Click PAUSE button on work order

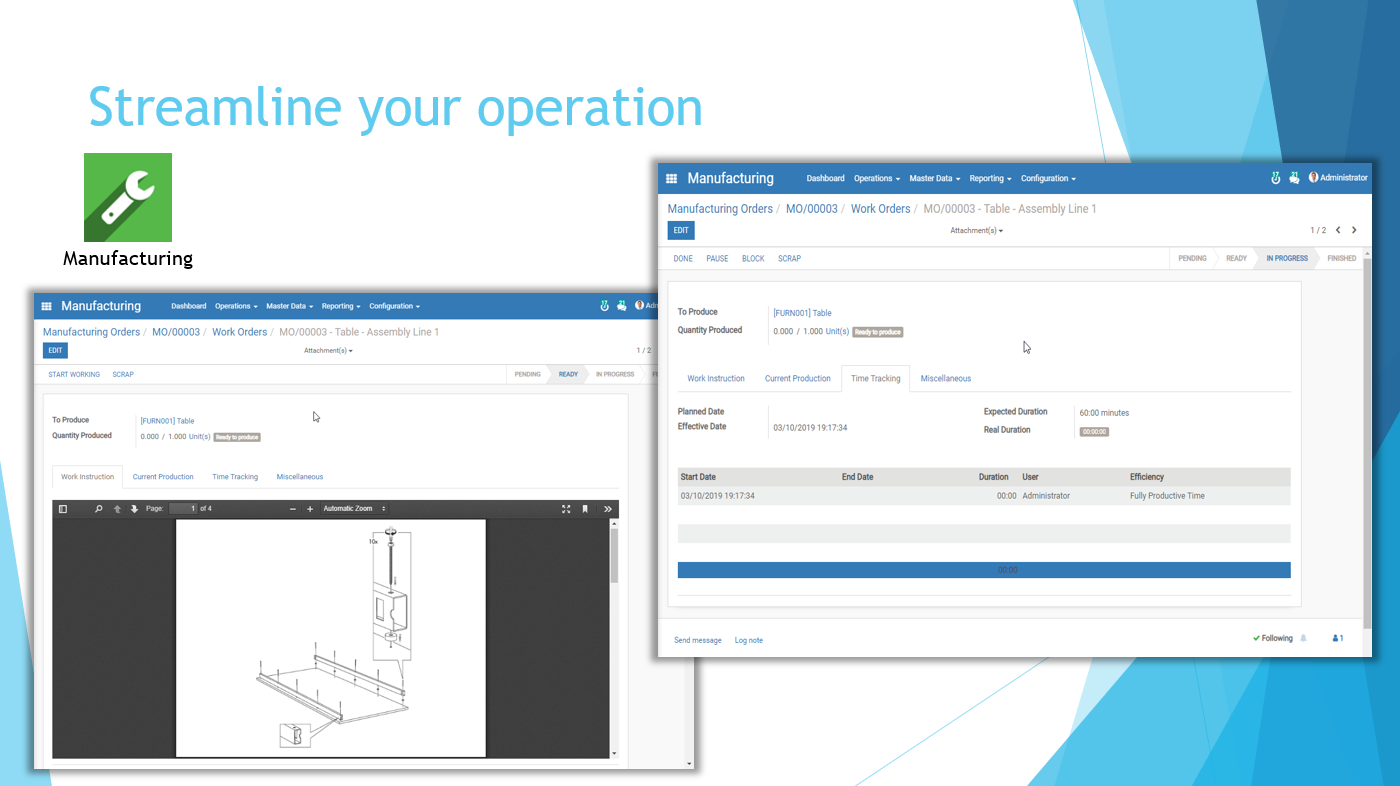717,258
